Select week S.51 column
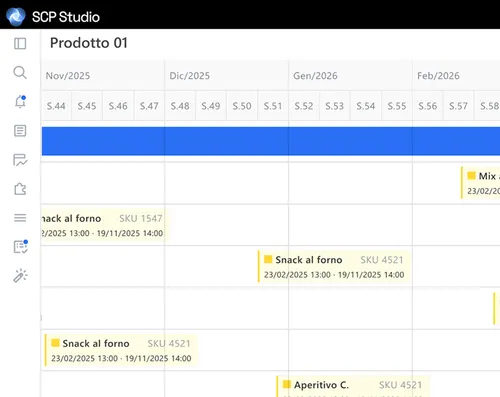This screenshot has height=397, width=500. pos(273,106)
